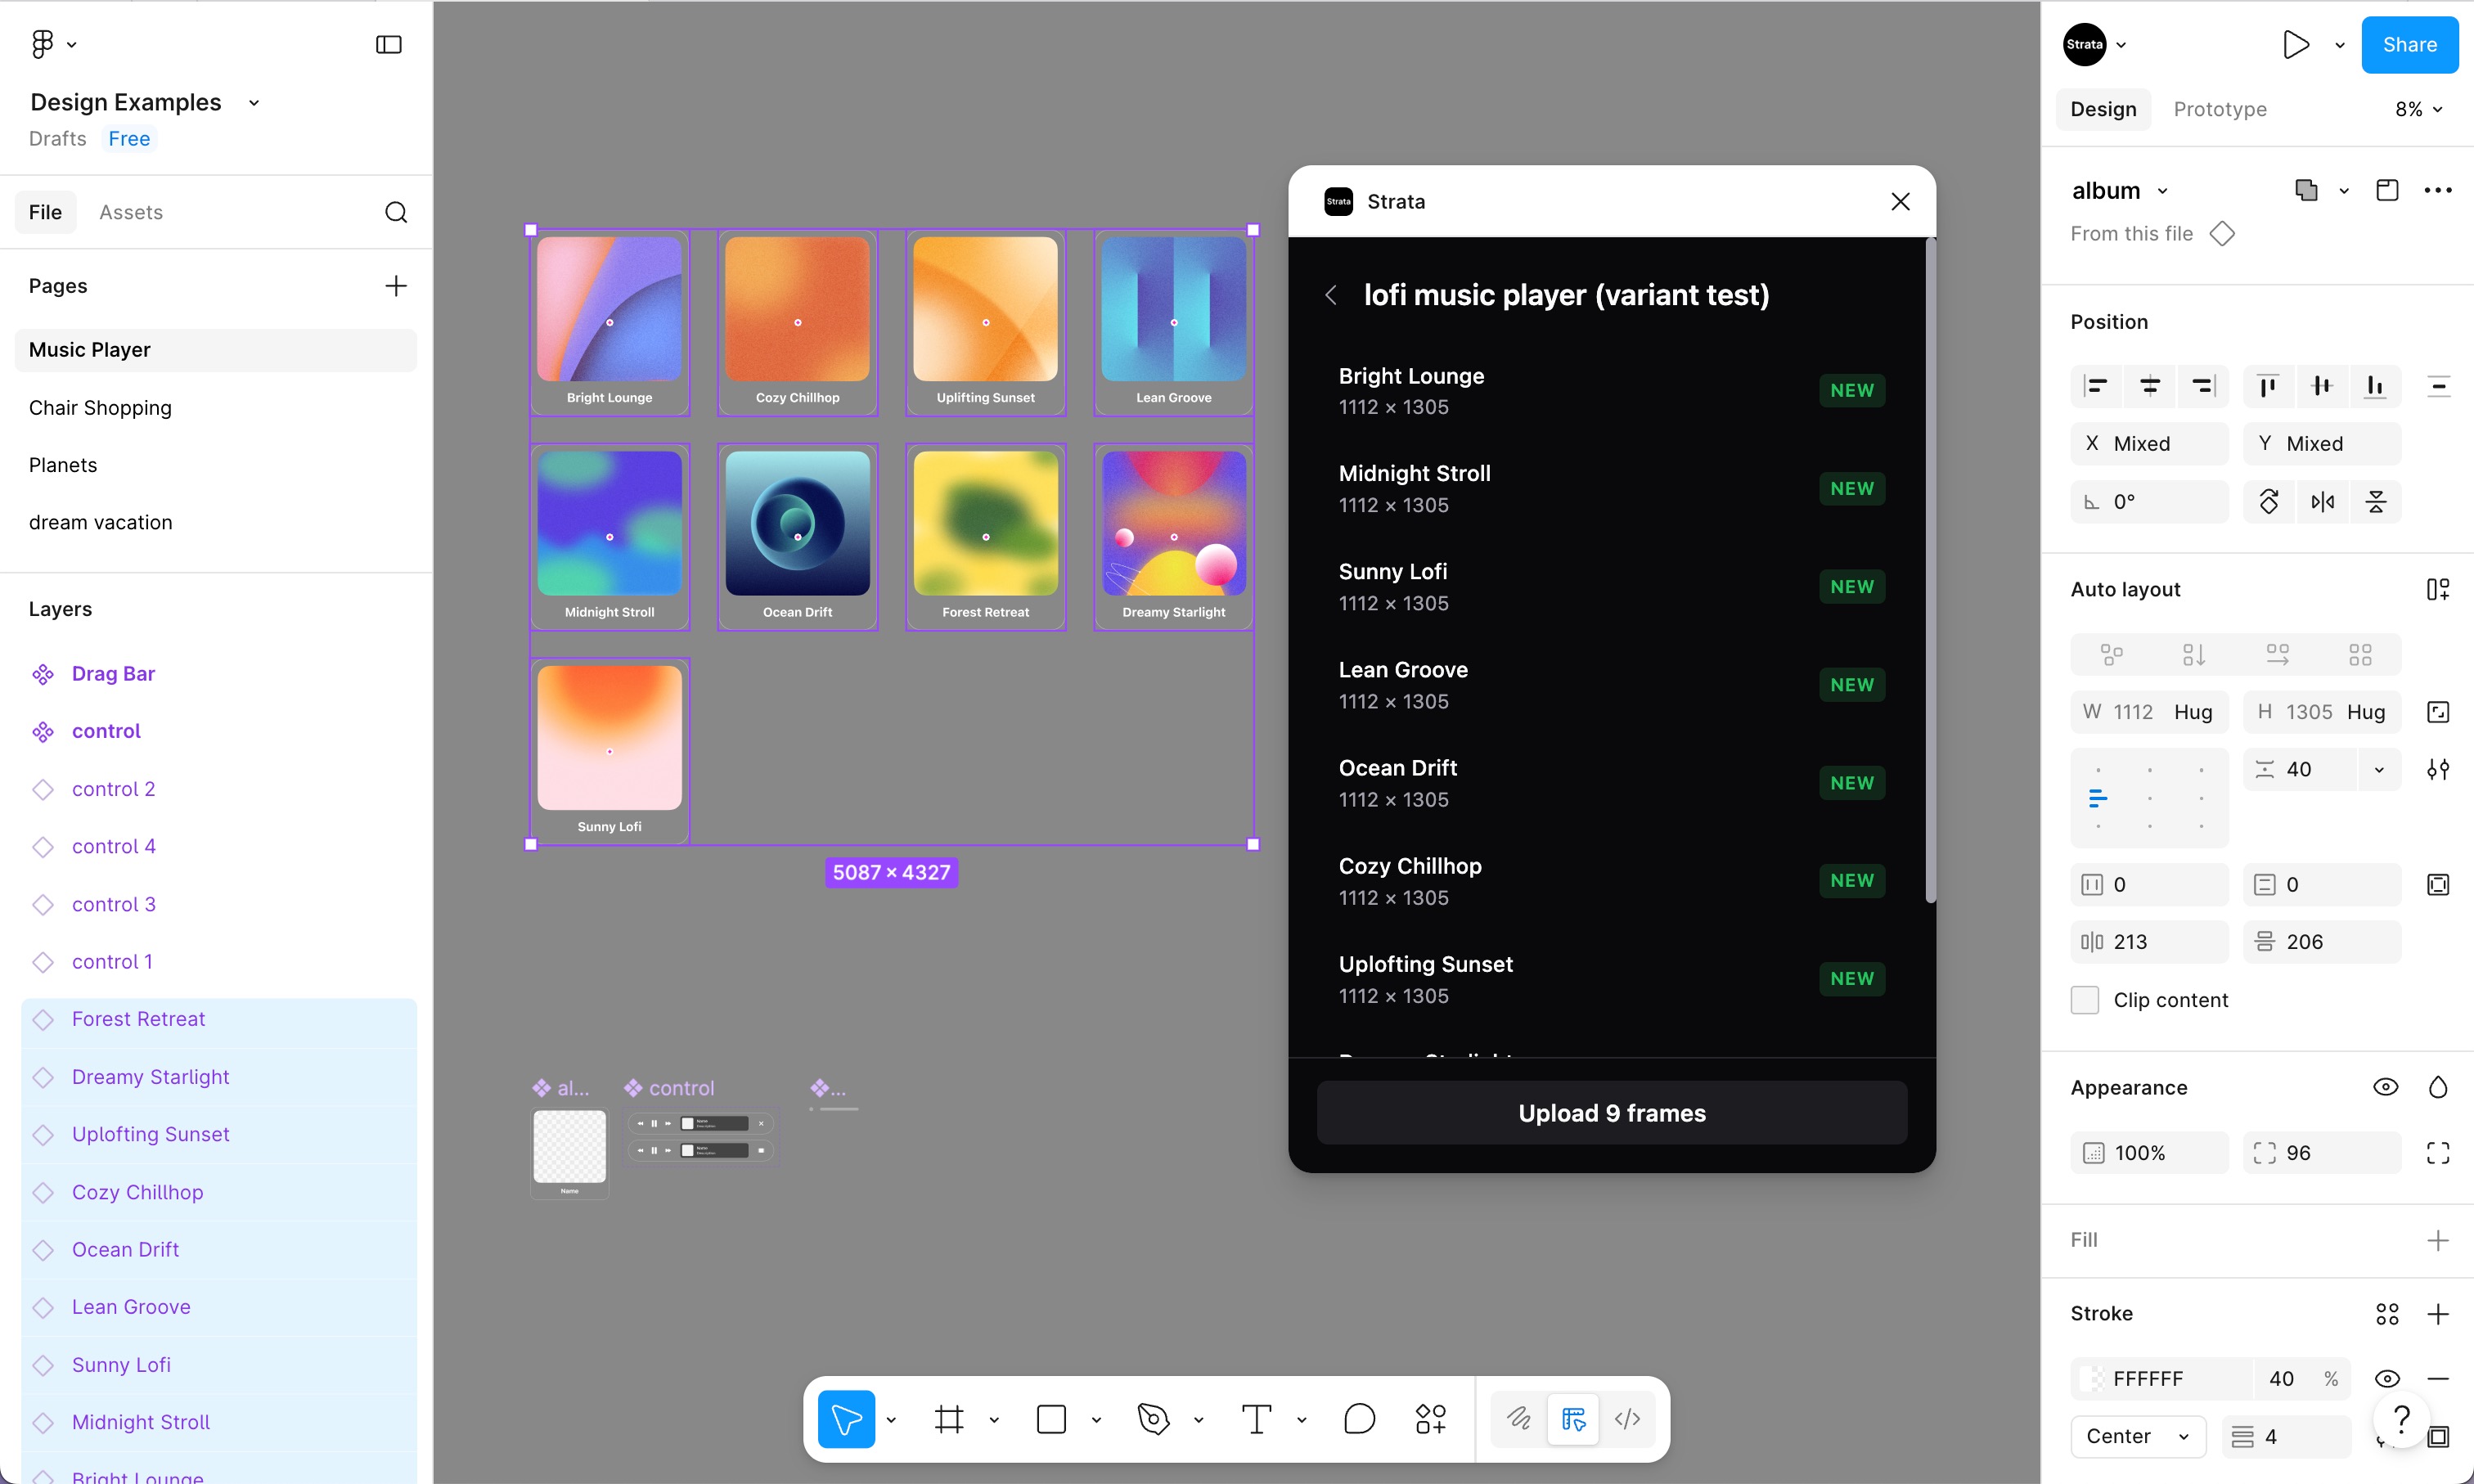Select grid auto layout direction
Image resolution: width=2474 pixels, height=1484 pixels.
tap(2360, 655)
